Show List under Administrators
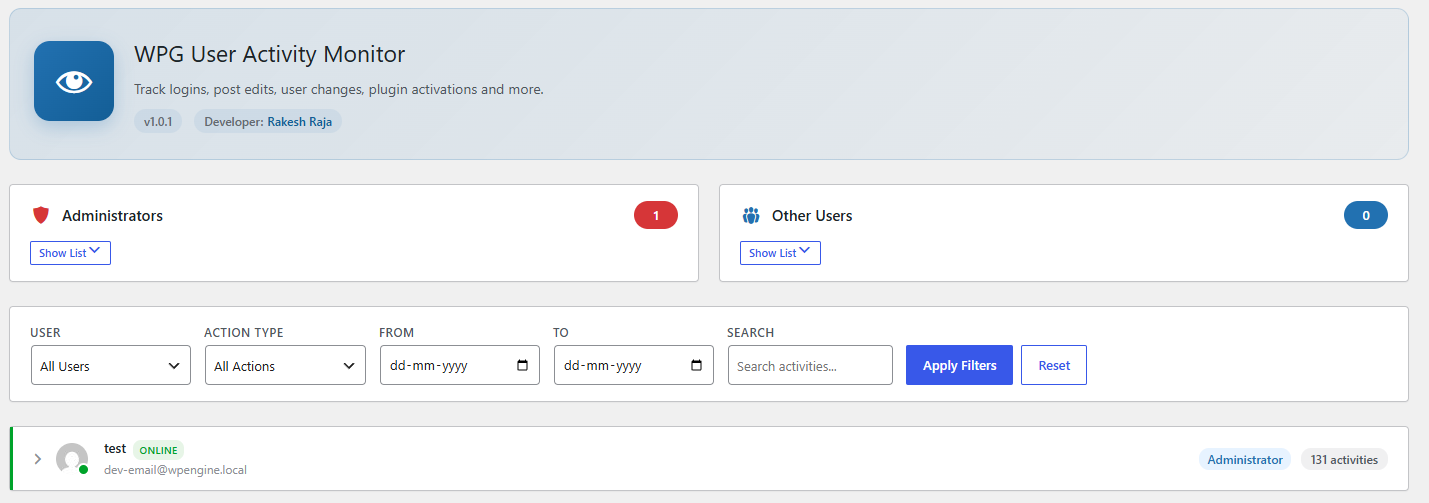Viewport: 1429px width, 503px height. pos(70,253)
